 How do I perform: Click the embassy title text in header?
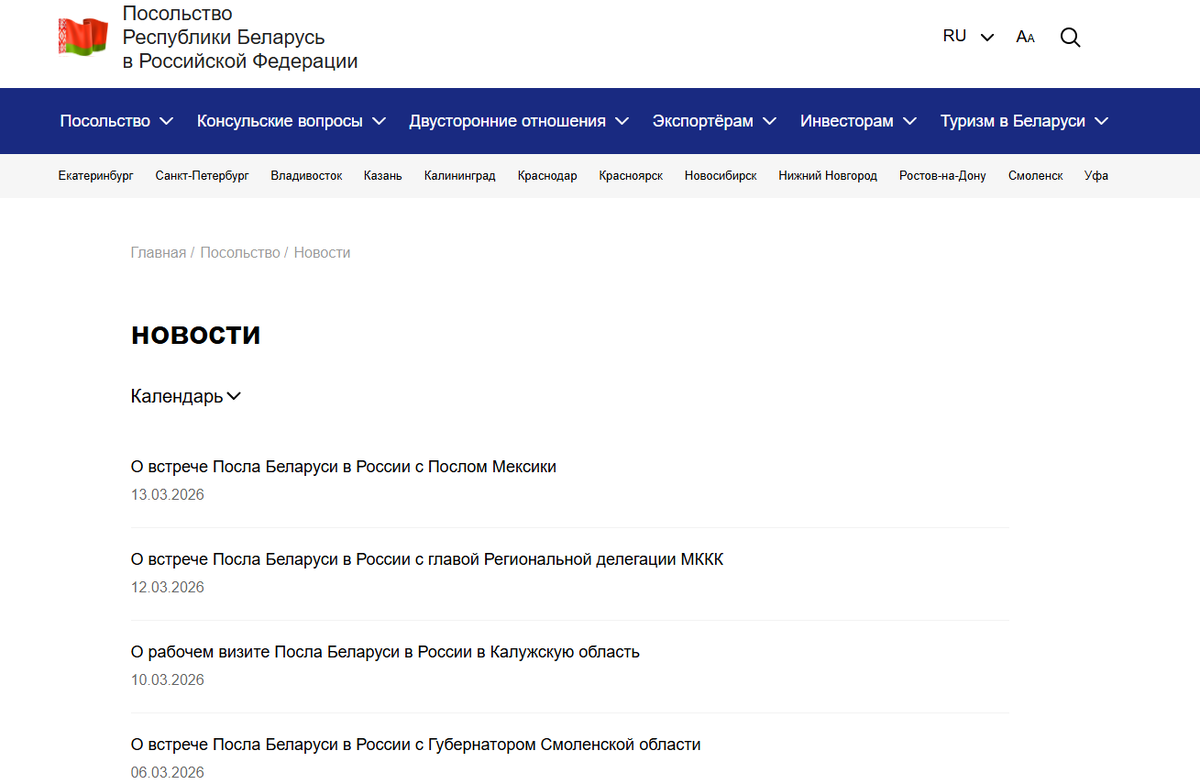240,38
